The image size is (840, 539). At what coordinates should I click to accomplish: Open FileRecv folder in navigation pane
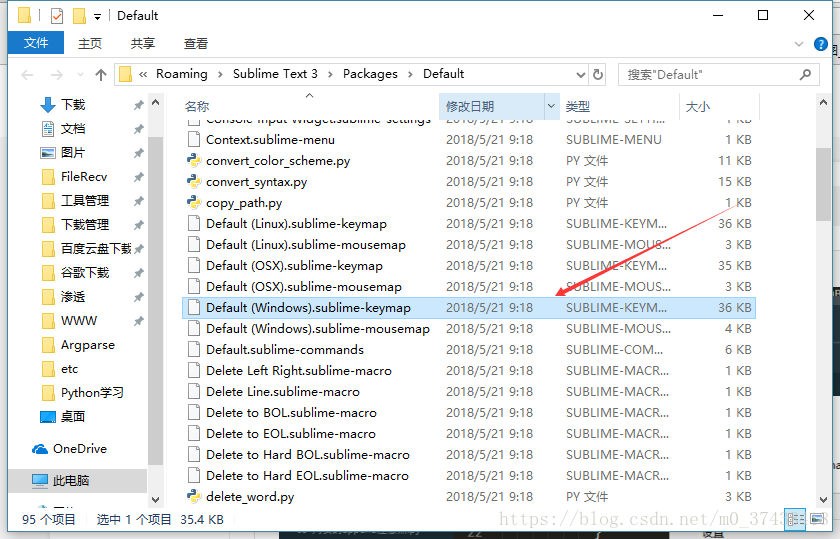(84, 176)
